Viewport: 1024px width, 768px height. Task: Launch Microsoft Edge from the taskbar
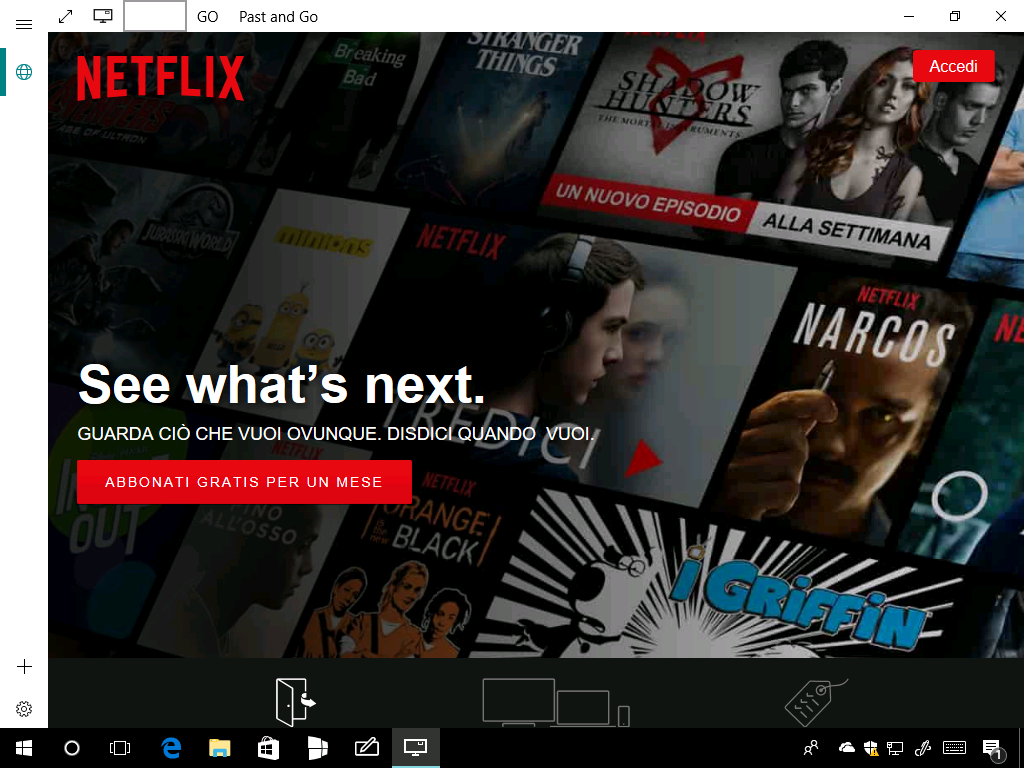click(x=171, y=748)
